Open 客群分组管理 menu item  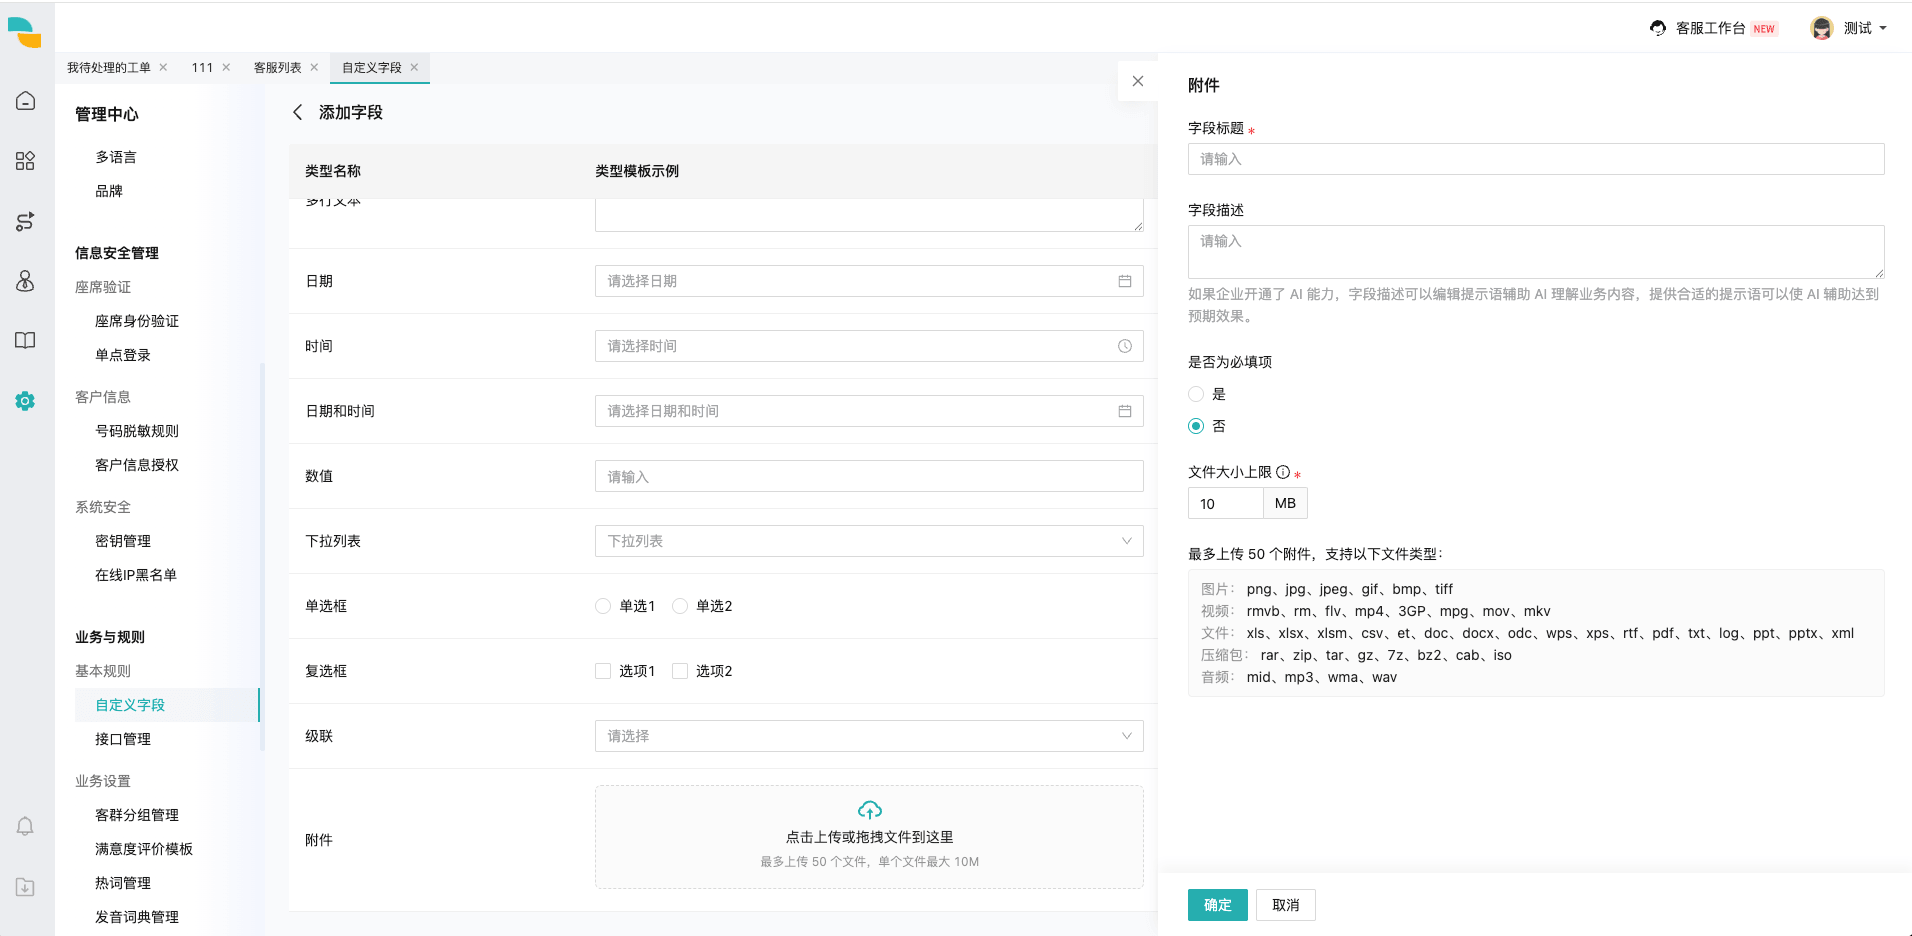coord(137,815)
